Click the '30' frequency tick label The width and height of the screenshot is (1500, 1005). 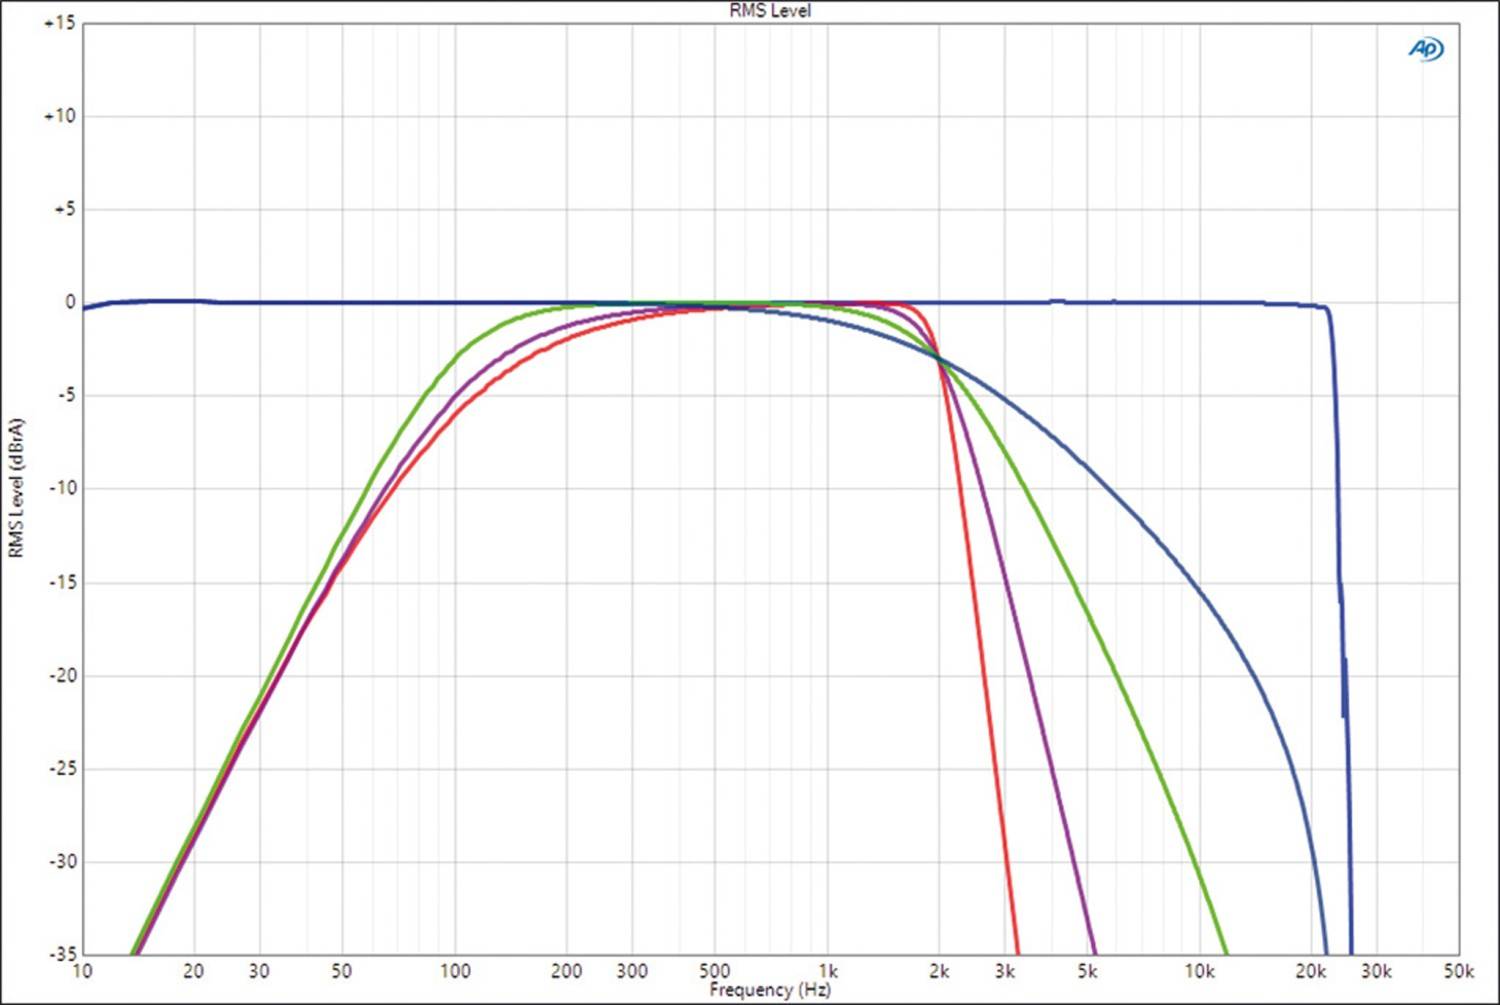click(x=259, y=971)
